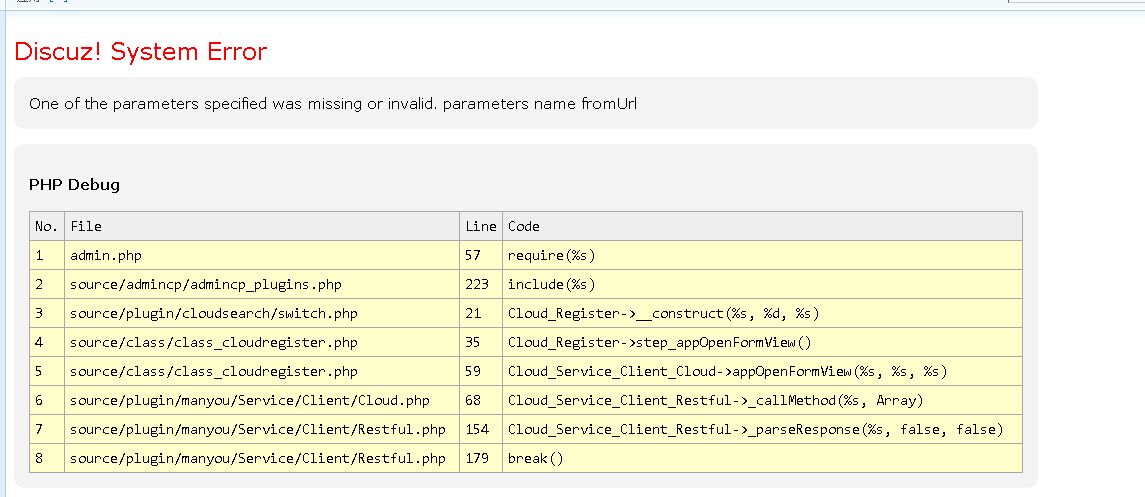This screenshot has width=1145, height=497.
Task: Click the 'Line' column header
Action: [481, 226]
